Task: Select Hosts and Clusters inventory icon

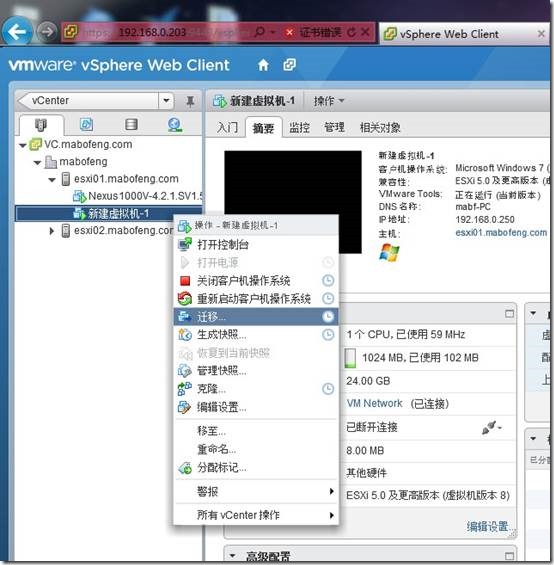Action: tap(41, 125)
